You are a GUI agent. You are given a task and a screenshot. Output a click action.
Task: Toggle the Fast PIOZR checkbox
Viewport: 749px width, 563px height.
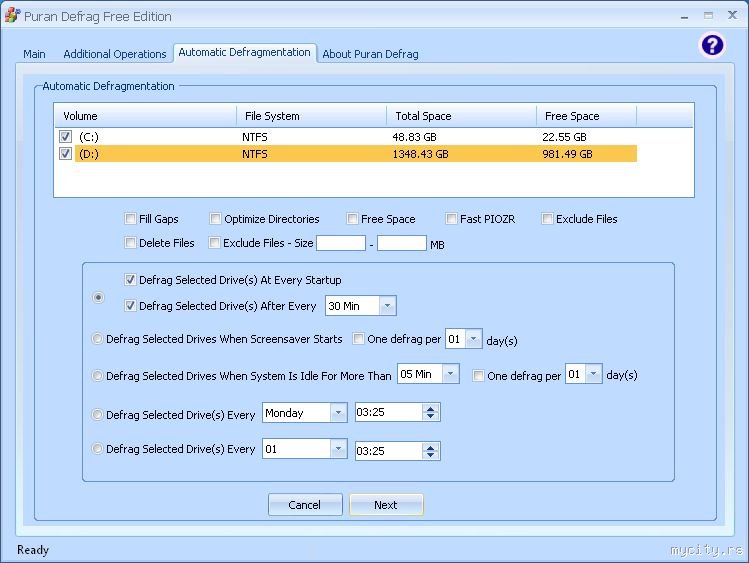[452, 219]
